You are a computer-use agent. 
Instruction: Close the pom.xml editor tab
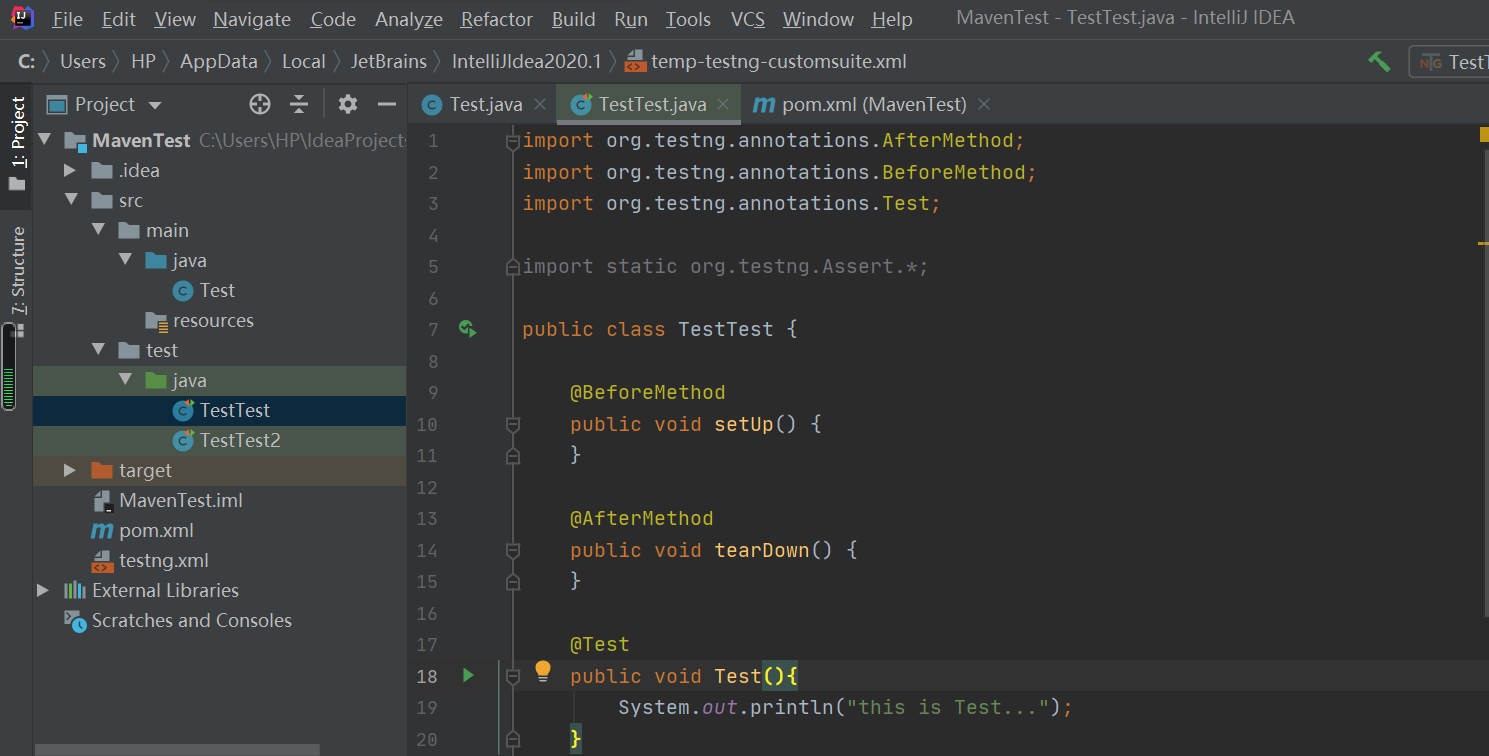pyautogui.click(x=984, y=104)
